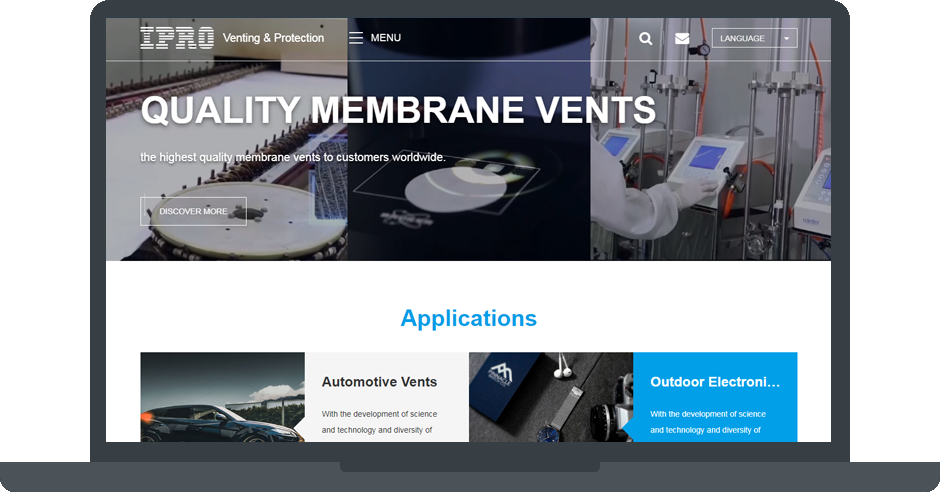Select the LANGUAGE selector box
Screen dimensions: 940x492
754,38
